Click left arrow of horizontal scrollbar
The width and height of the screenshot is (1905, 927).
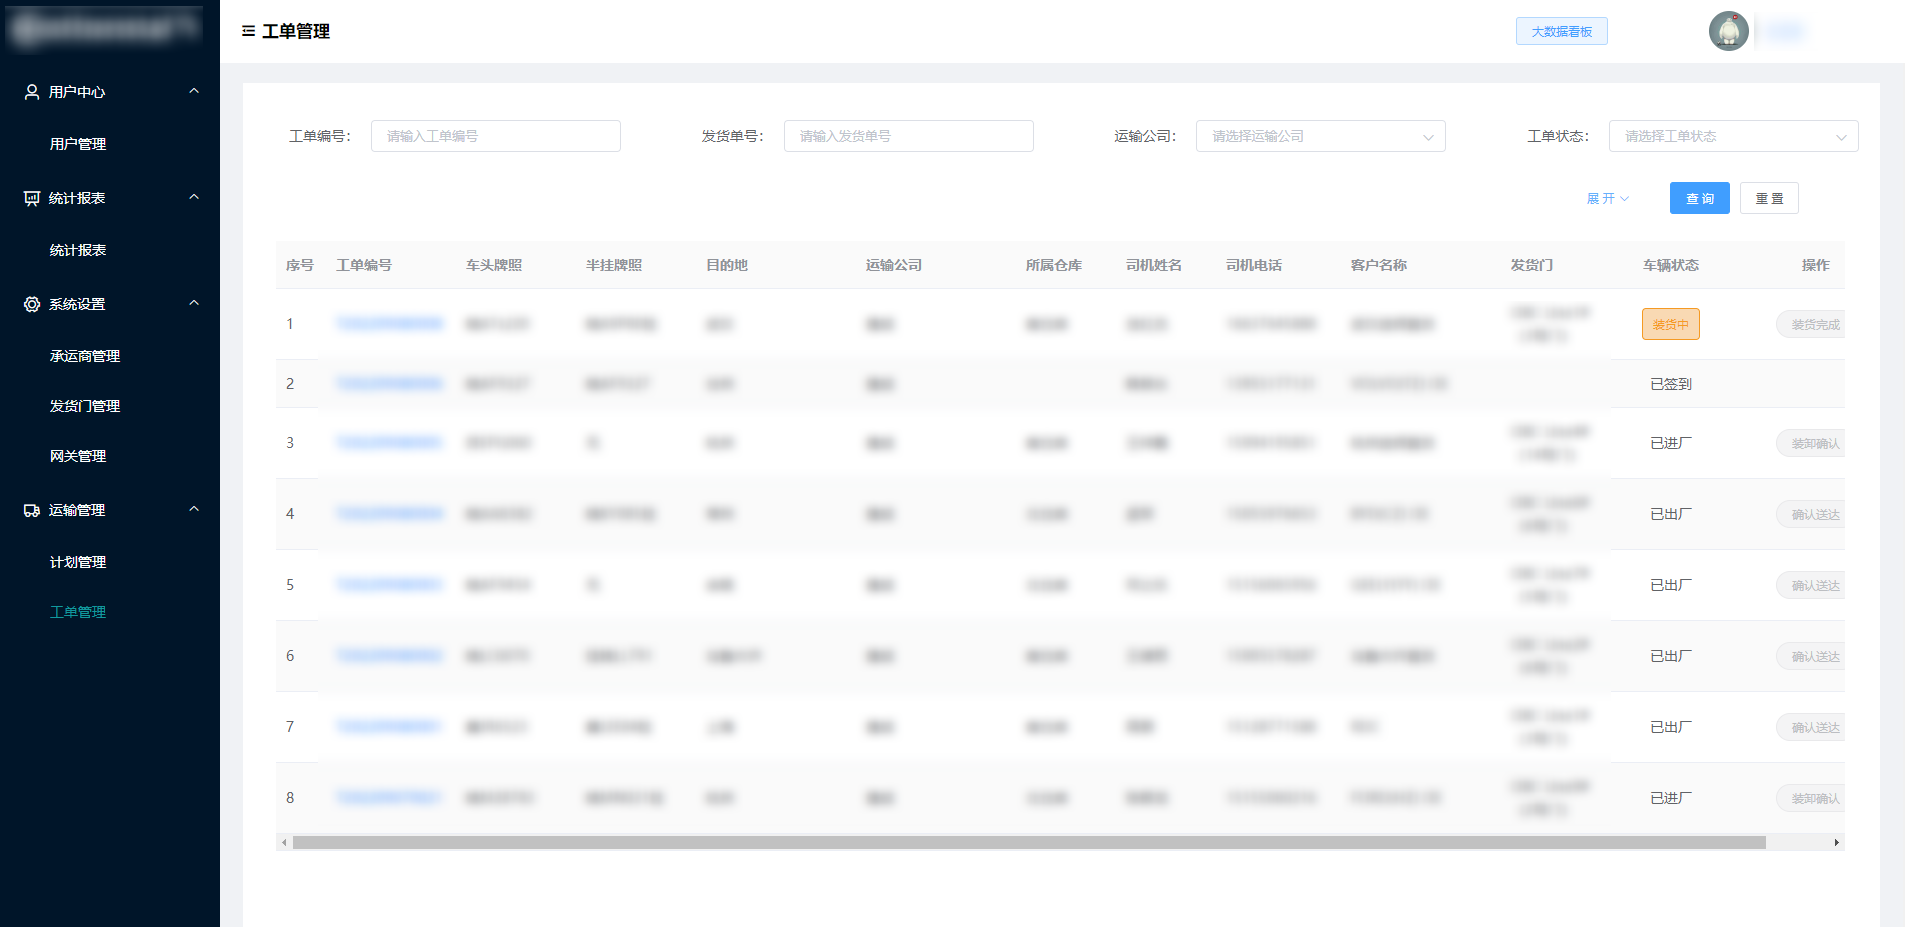[285, 843]
